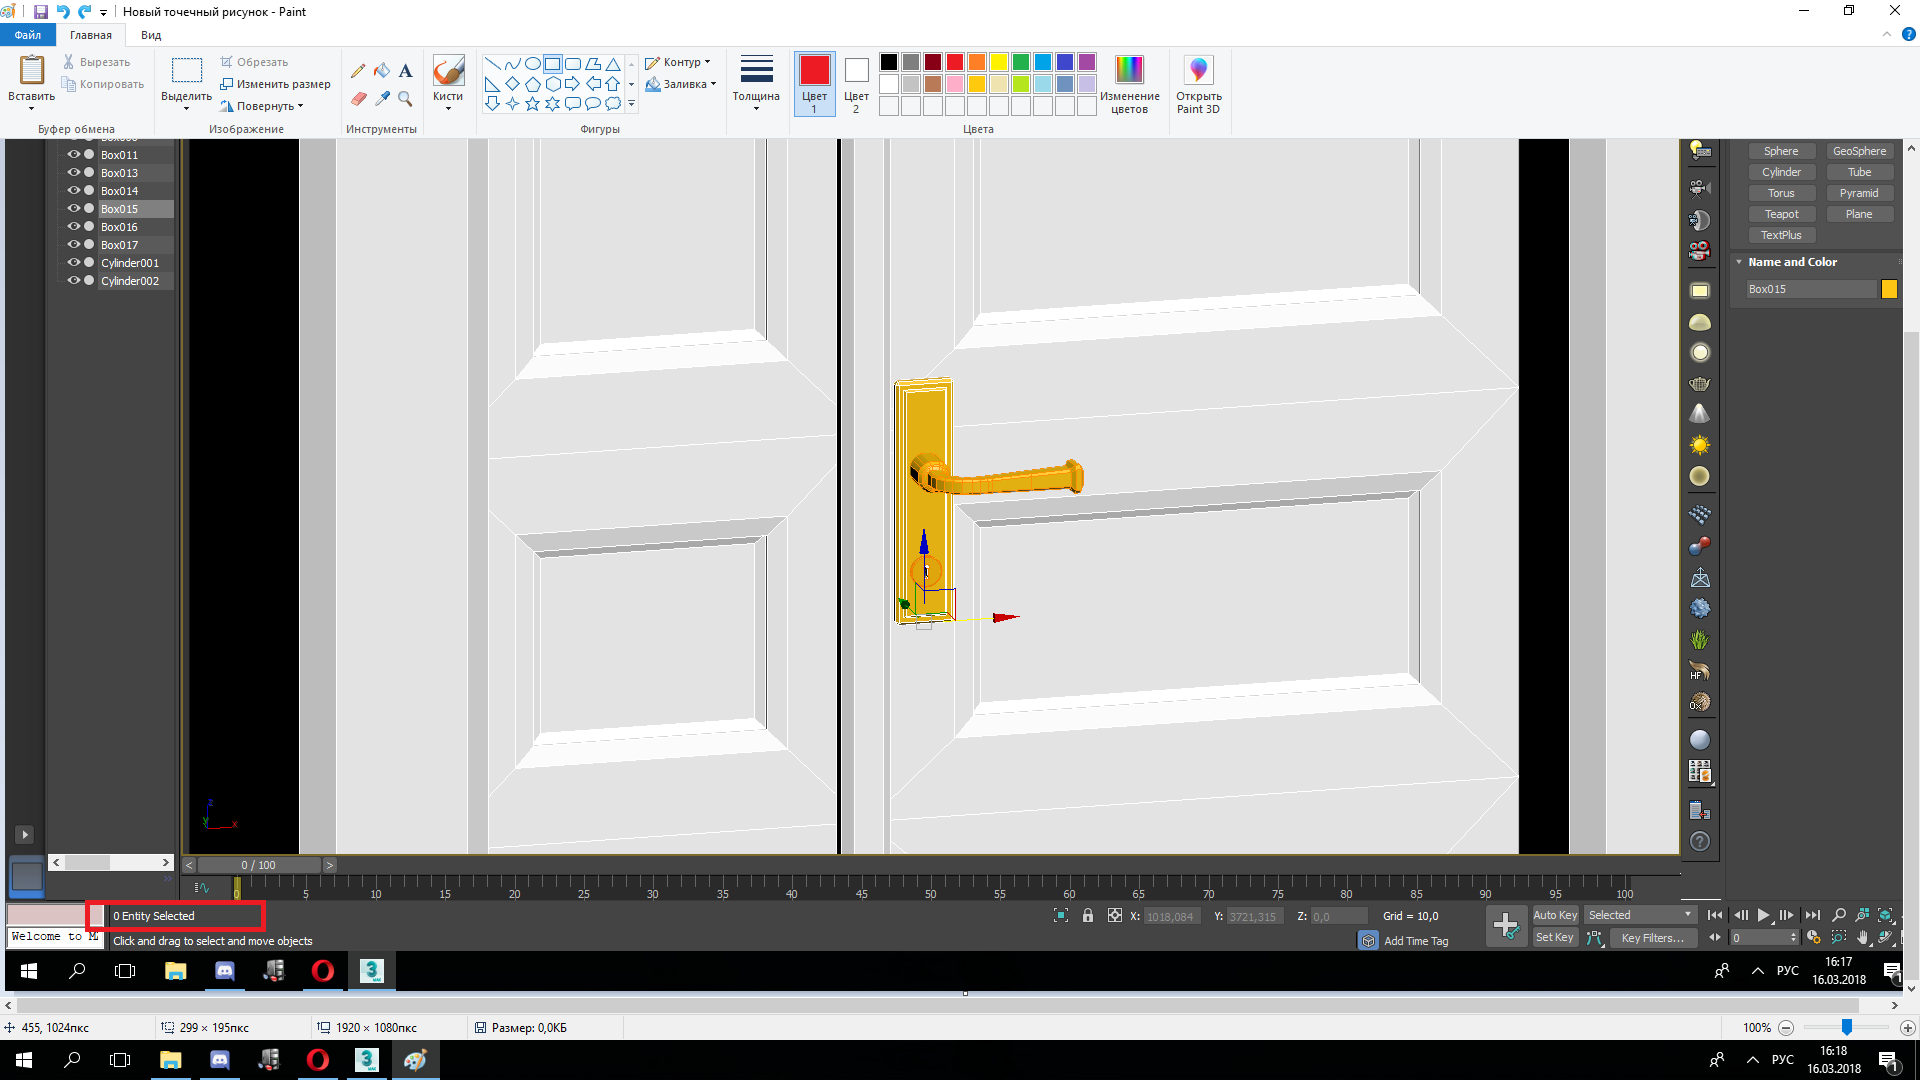
Task: Switch to the View tab
Action: 151,35
